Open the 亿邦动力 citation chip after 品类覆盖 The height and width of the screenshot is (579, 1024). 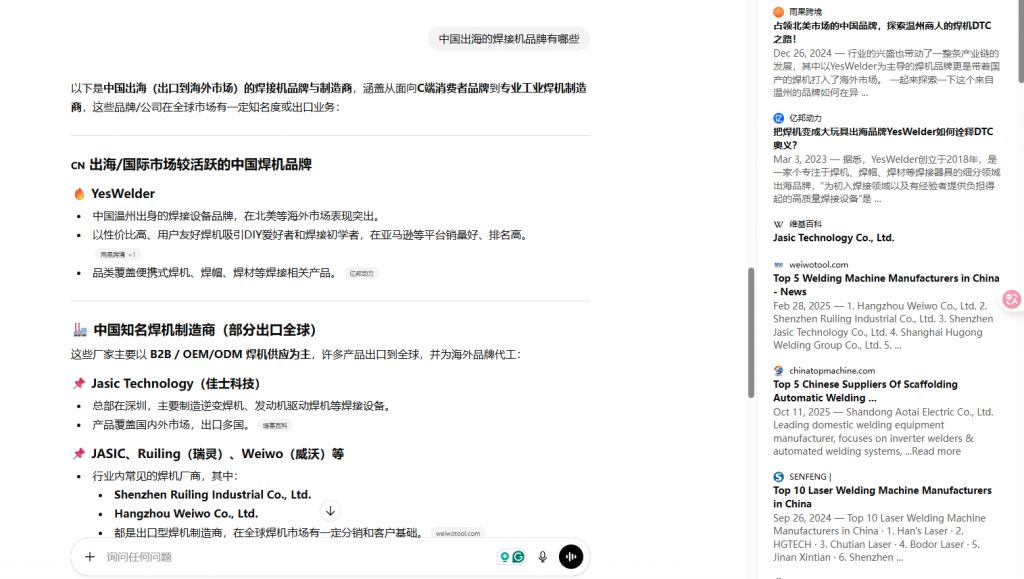pos(361,273)
